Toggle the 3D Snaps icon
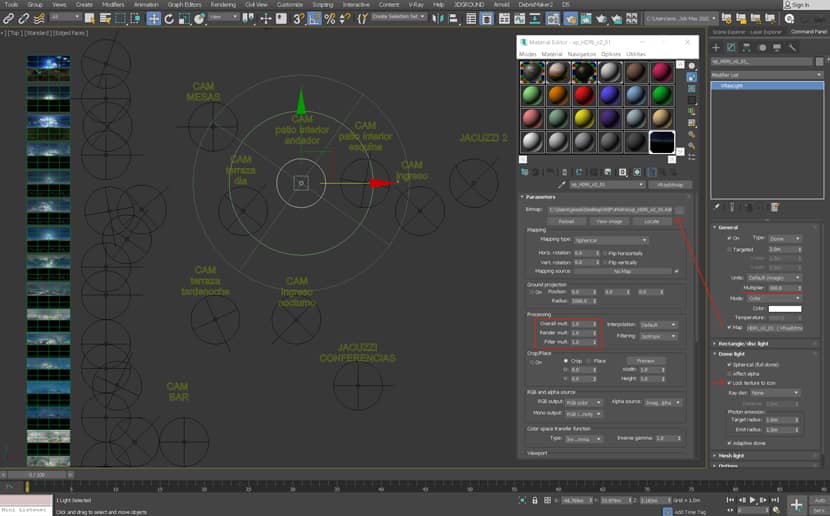This screenshot has width=830, height=516. (299, 19)
